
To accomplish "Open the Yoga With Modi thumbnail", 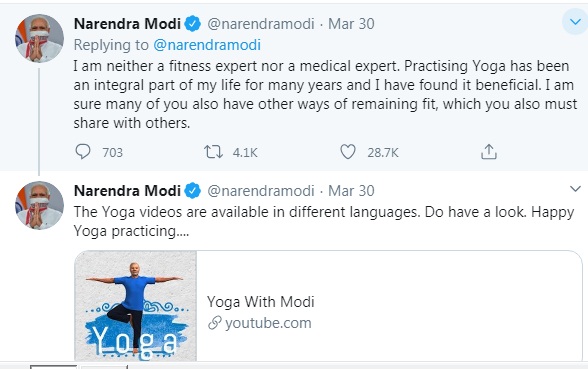I will (x=136, y=306).
